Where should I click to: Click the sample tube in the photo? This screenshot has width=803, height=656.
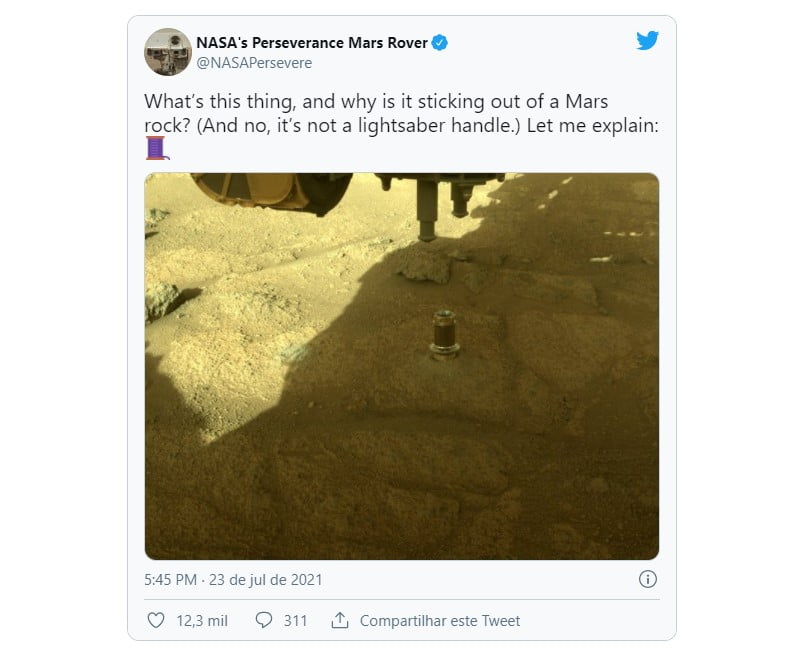(x=444, y=334)
